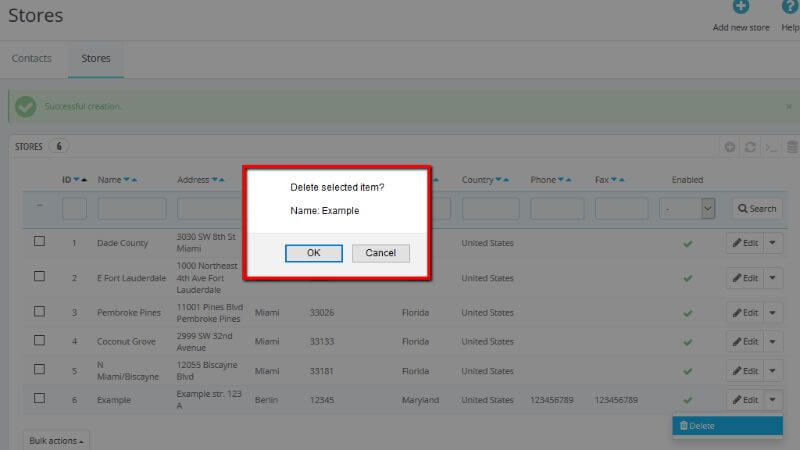Expand actions dropdown for Pembroke Pines
This screenshot has width=800, height=450.
point(773,313)
